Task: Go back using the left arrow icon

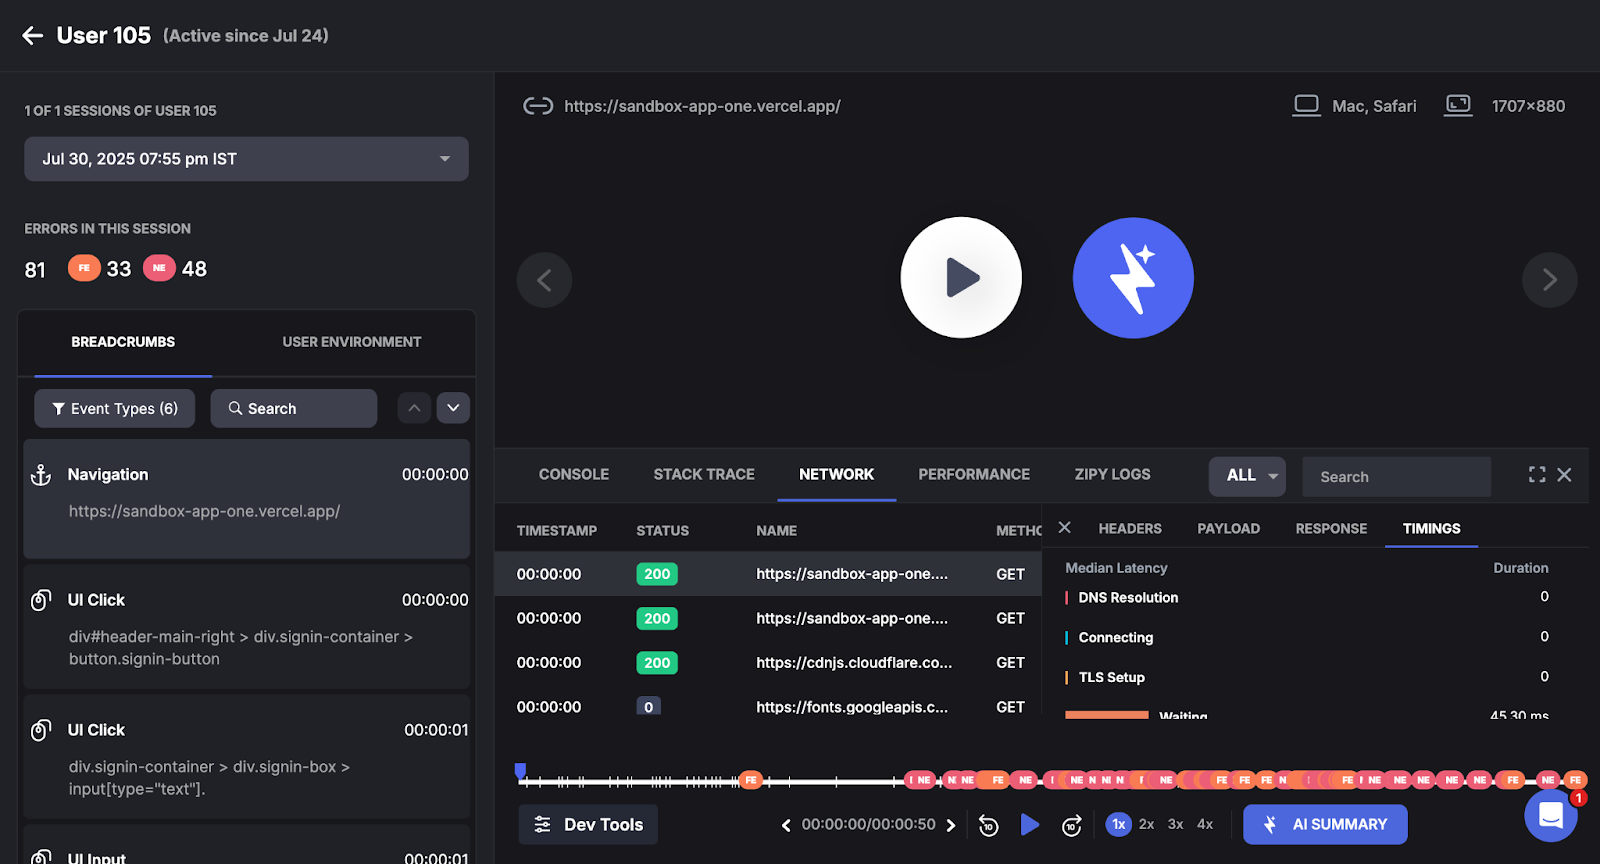Action: pyautogui.click(x=33, y=36)
